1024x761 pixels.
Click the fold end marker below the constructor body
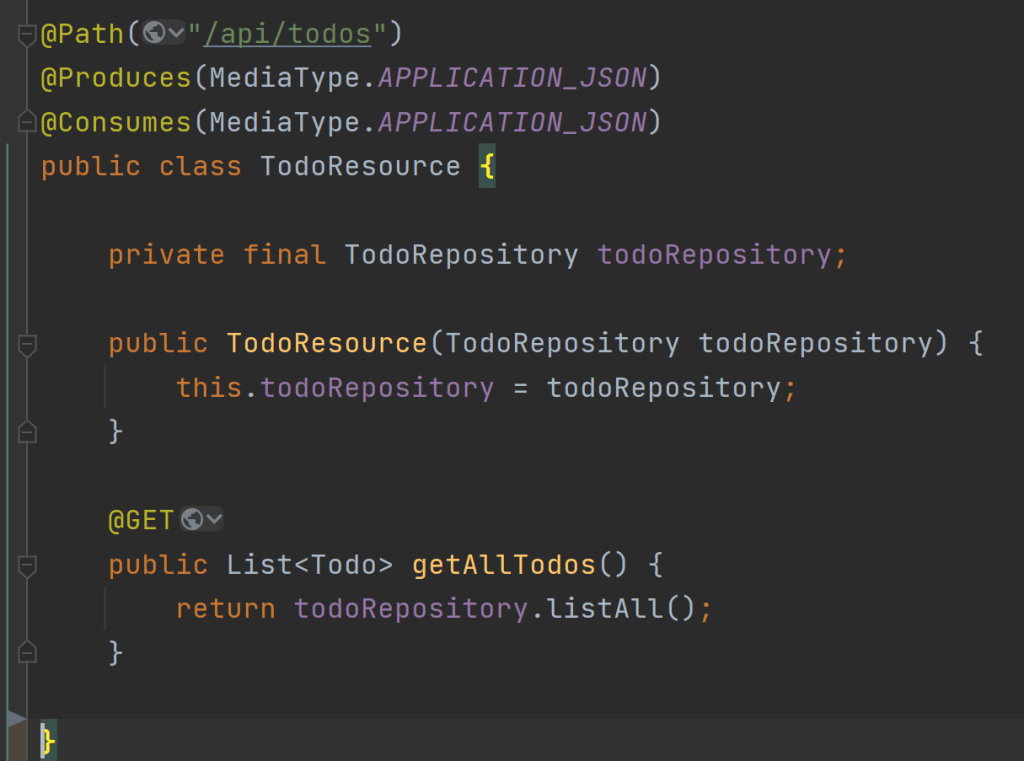point(27,432)
